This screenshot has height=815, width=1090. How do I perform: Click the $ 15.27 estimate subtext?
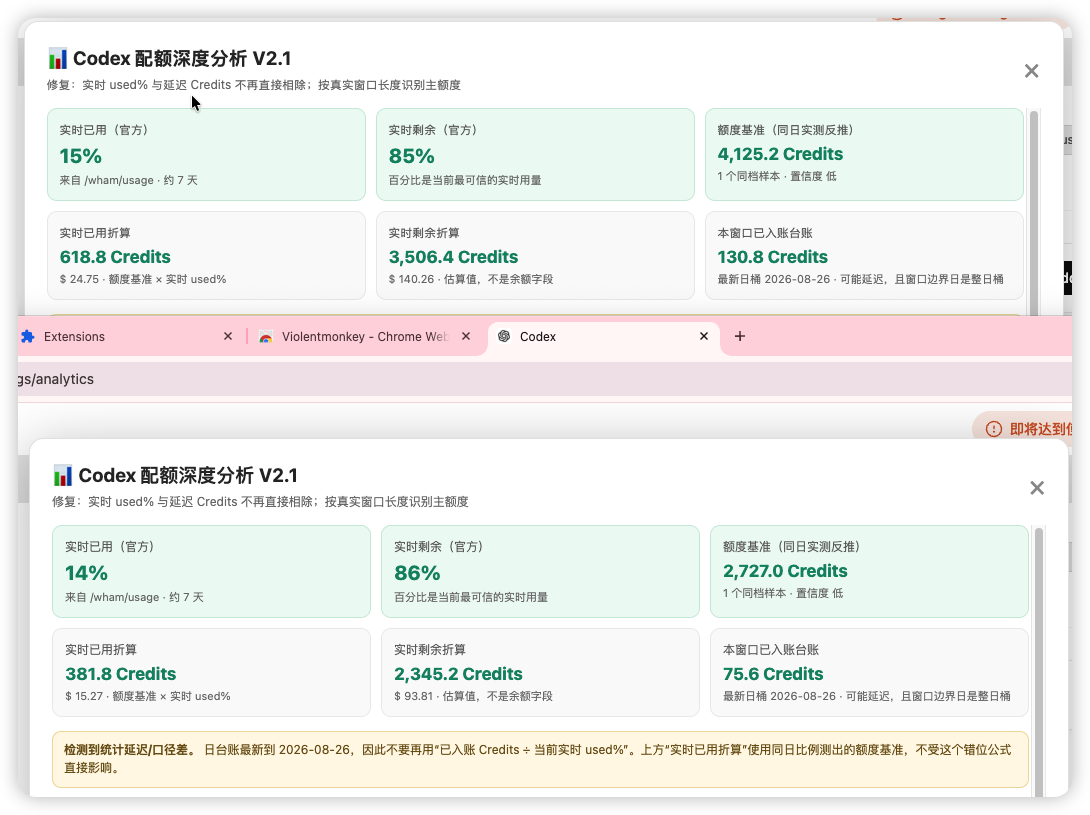tap(148, 696)
